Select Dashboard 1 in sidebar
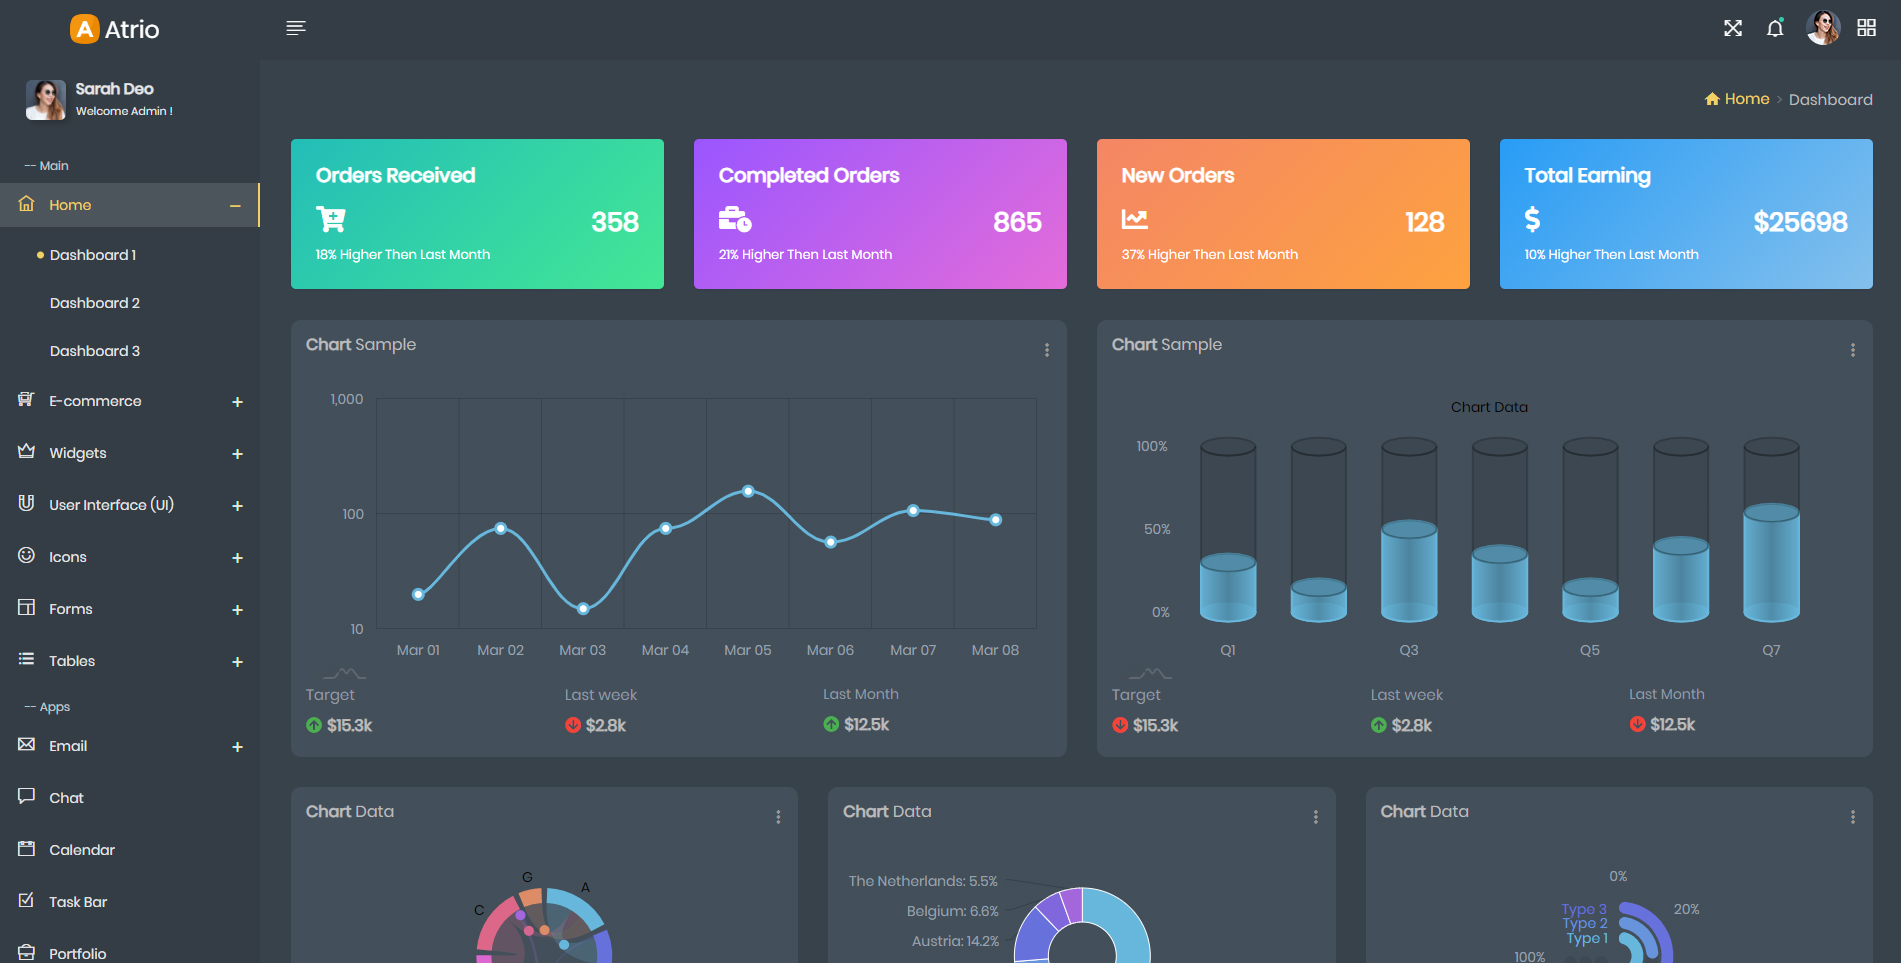 (93, 255)
